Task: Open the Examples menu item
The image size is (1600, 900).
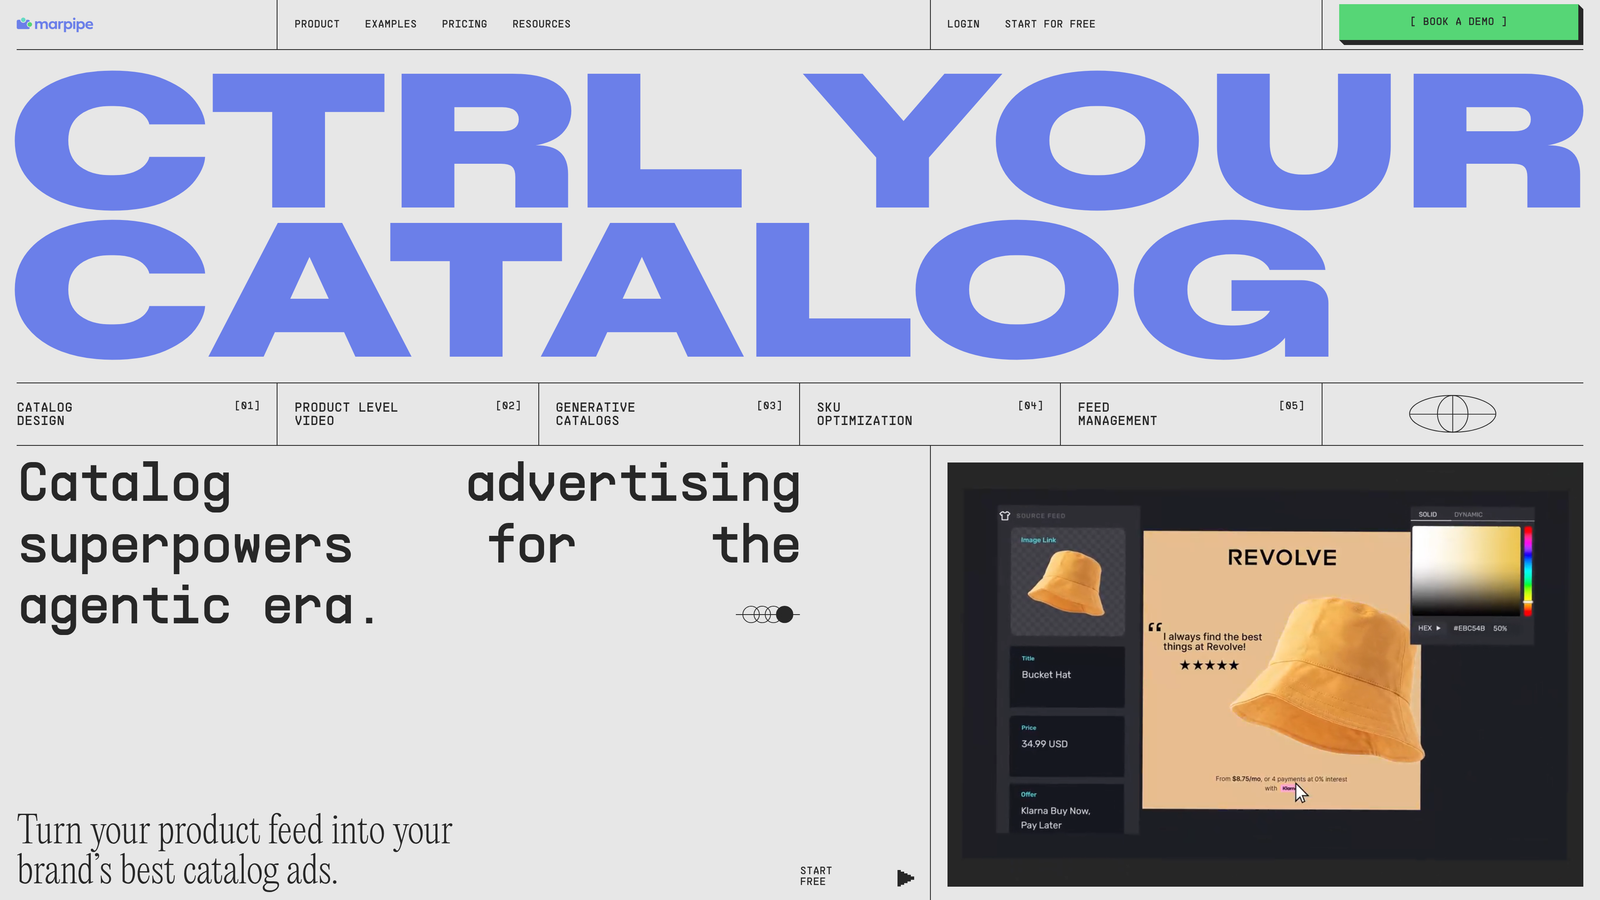Action: (391, 24)
